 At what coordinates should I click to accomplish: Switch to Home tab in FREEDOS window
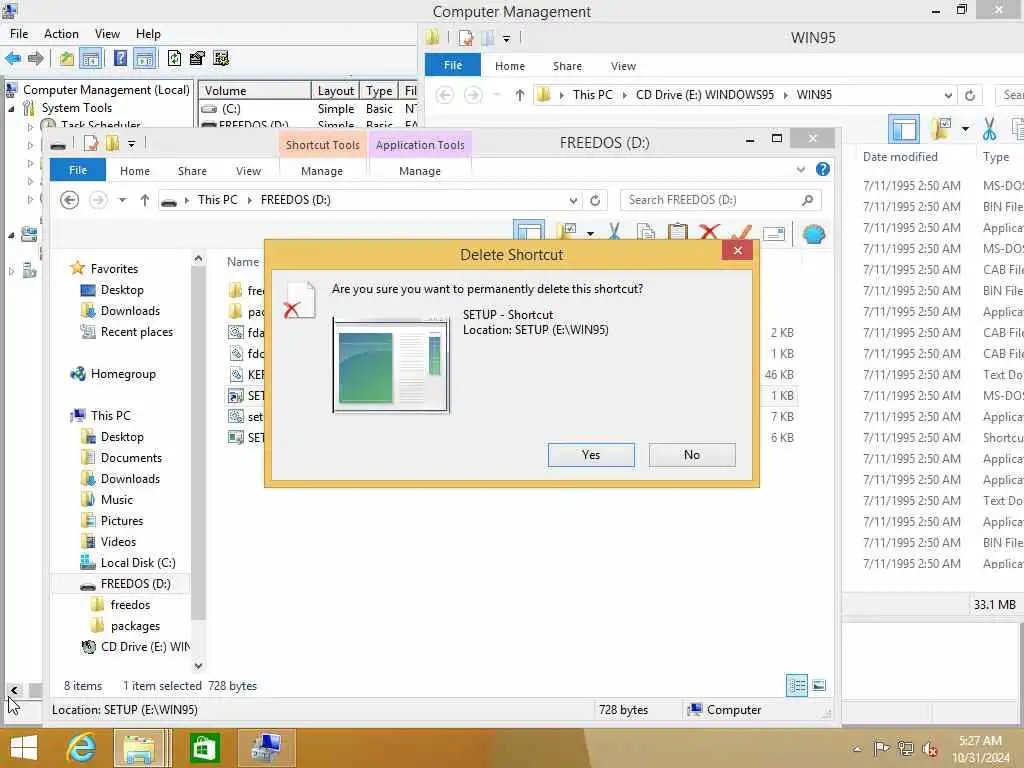(135, 171)
